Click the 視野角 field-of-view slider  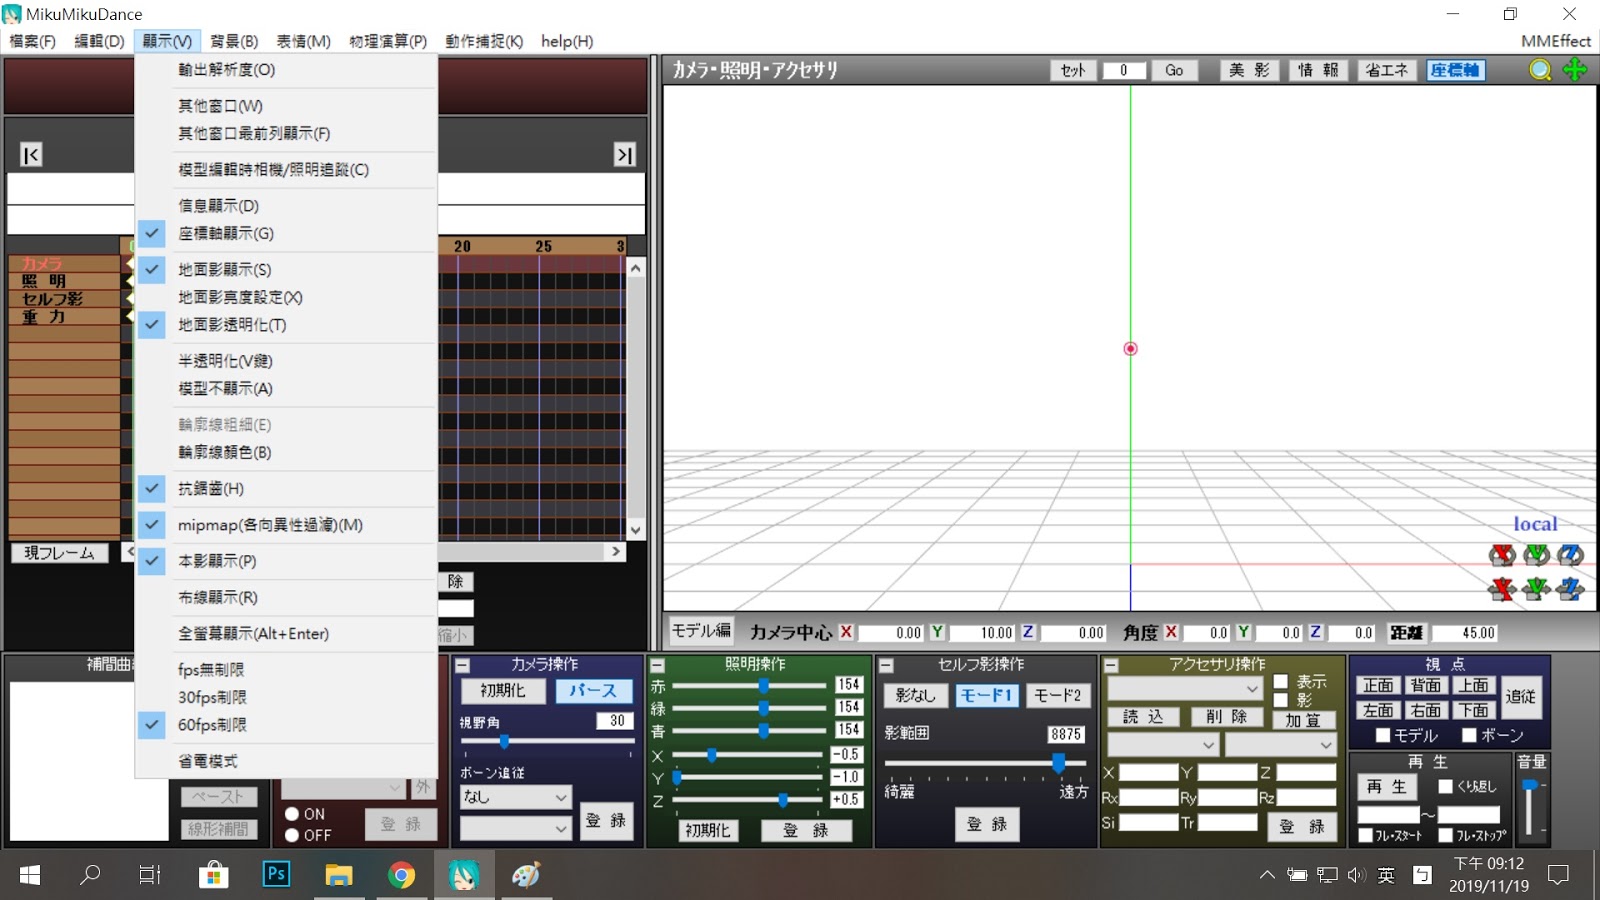click(x=546, y=742)
